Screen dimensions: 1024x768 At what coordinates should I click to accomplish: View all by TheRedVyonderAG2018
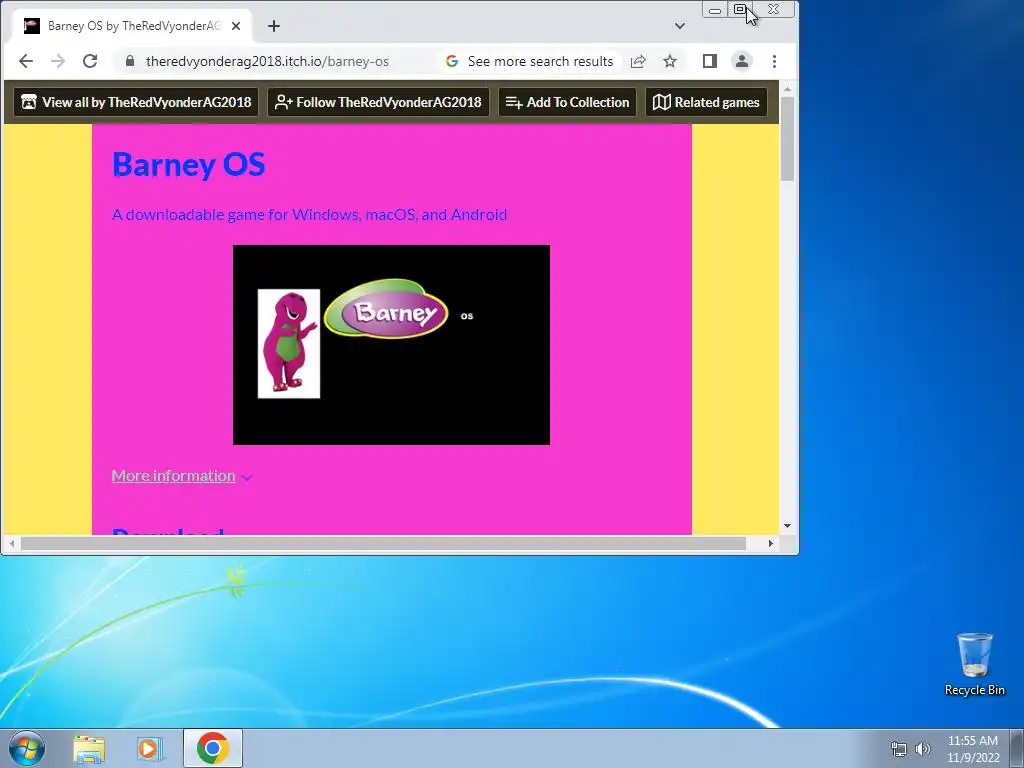pyautogui.click(x=136, y=103)
